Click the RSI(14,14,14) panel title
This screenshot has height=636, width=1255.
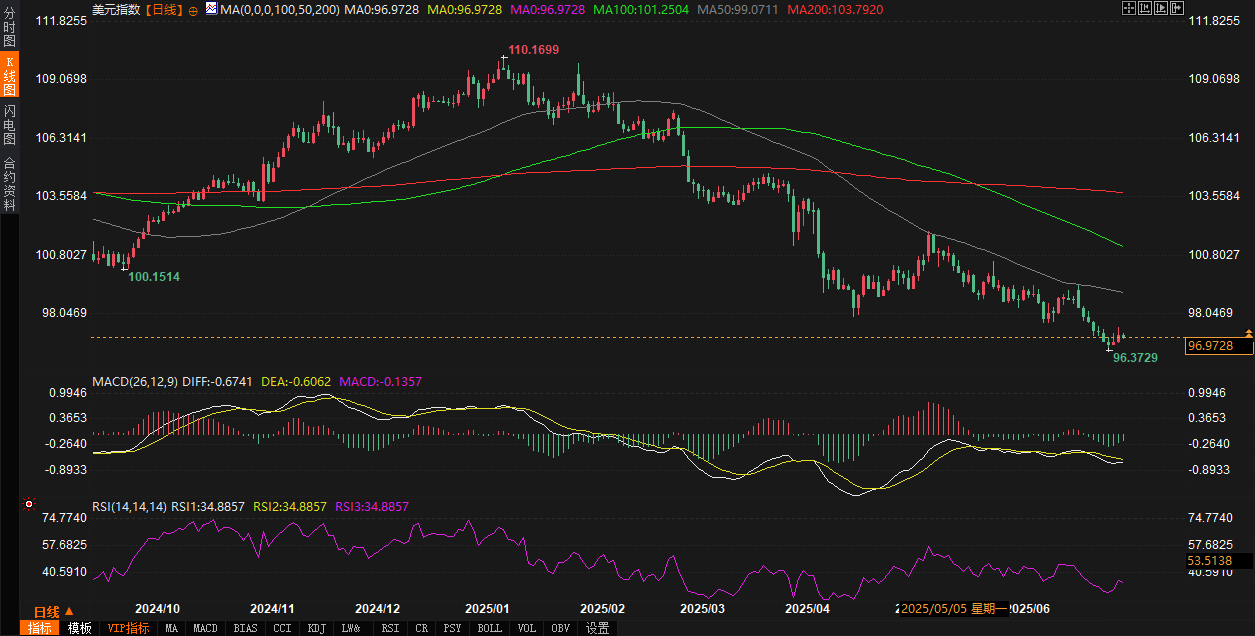(130, 507)
